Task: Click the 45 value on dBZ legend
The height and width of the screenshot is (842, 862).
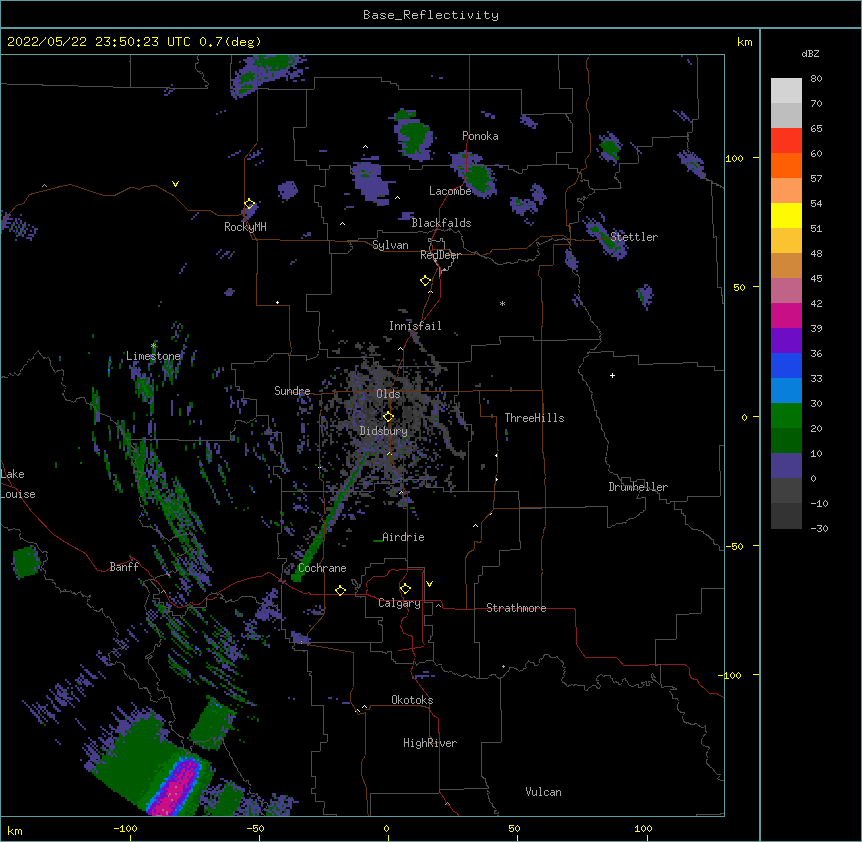Action: pyautogui.click(x=816, y=279)
